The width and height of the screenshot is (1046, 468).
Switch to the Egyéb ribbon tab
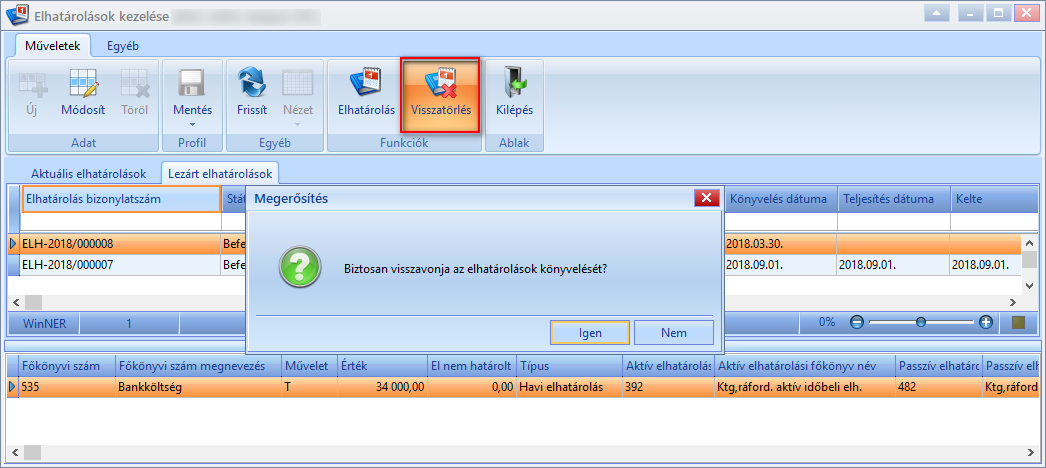(123, 46)
